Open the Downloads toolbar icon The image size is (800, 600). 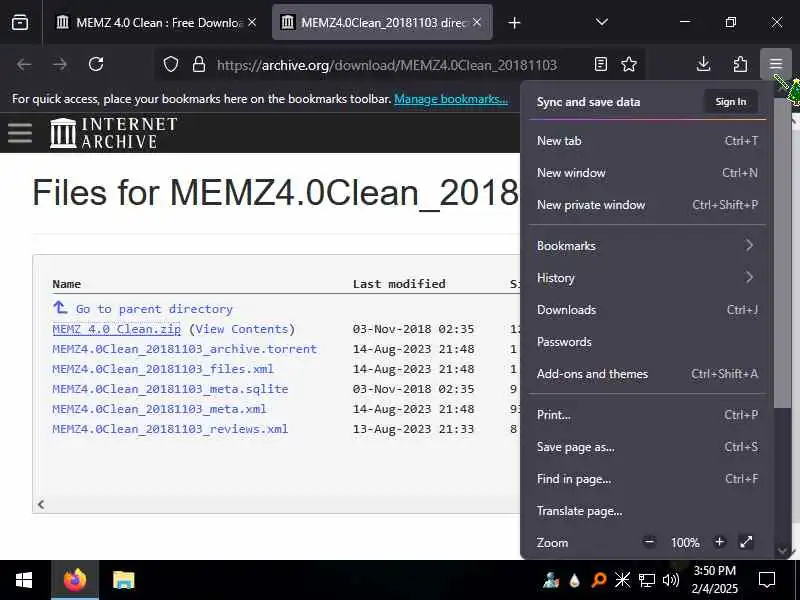click(x=704, y=64)
